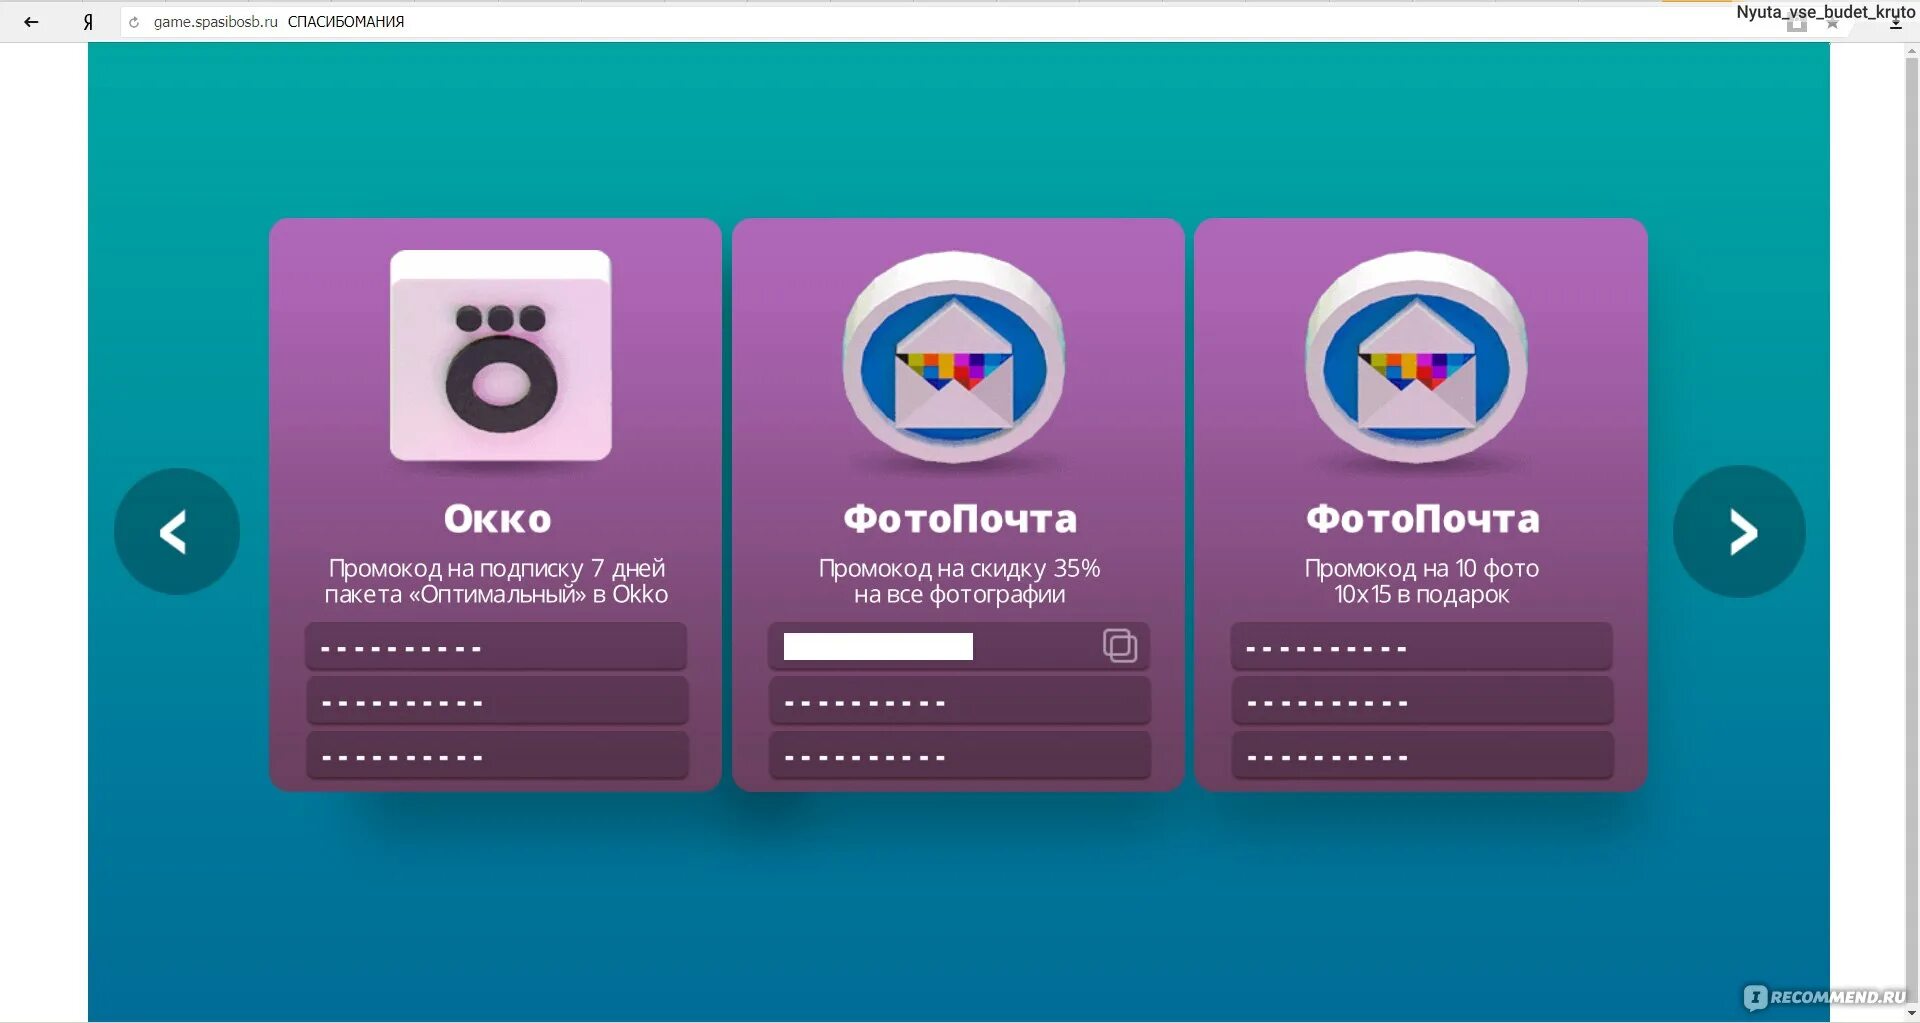
Task: Click the Окко card title
Action: [497, 519]
